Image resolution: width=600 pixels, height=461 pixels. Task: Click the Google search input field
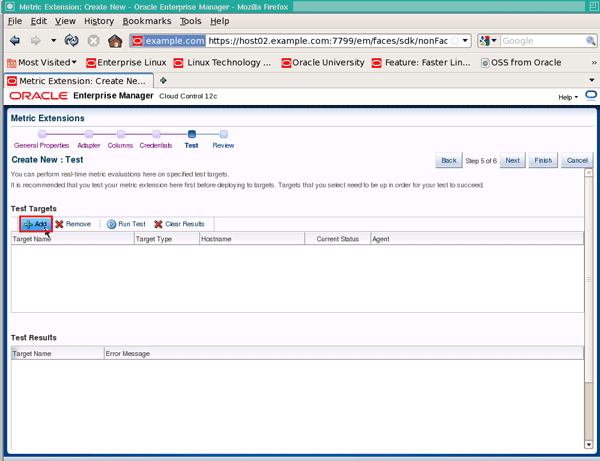[543, 41]
